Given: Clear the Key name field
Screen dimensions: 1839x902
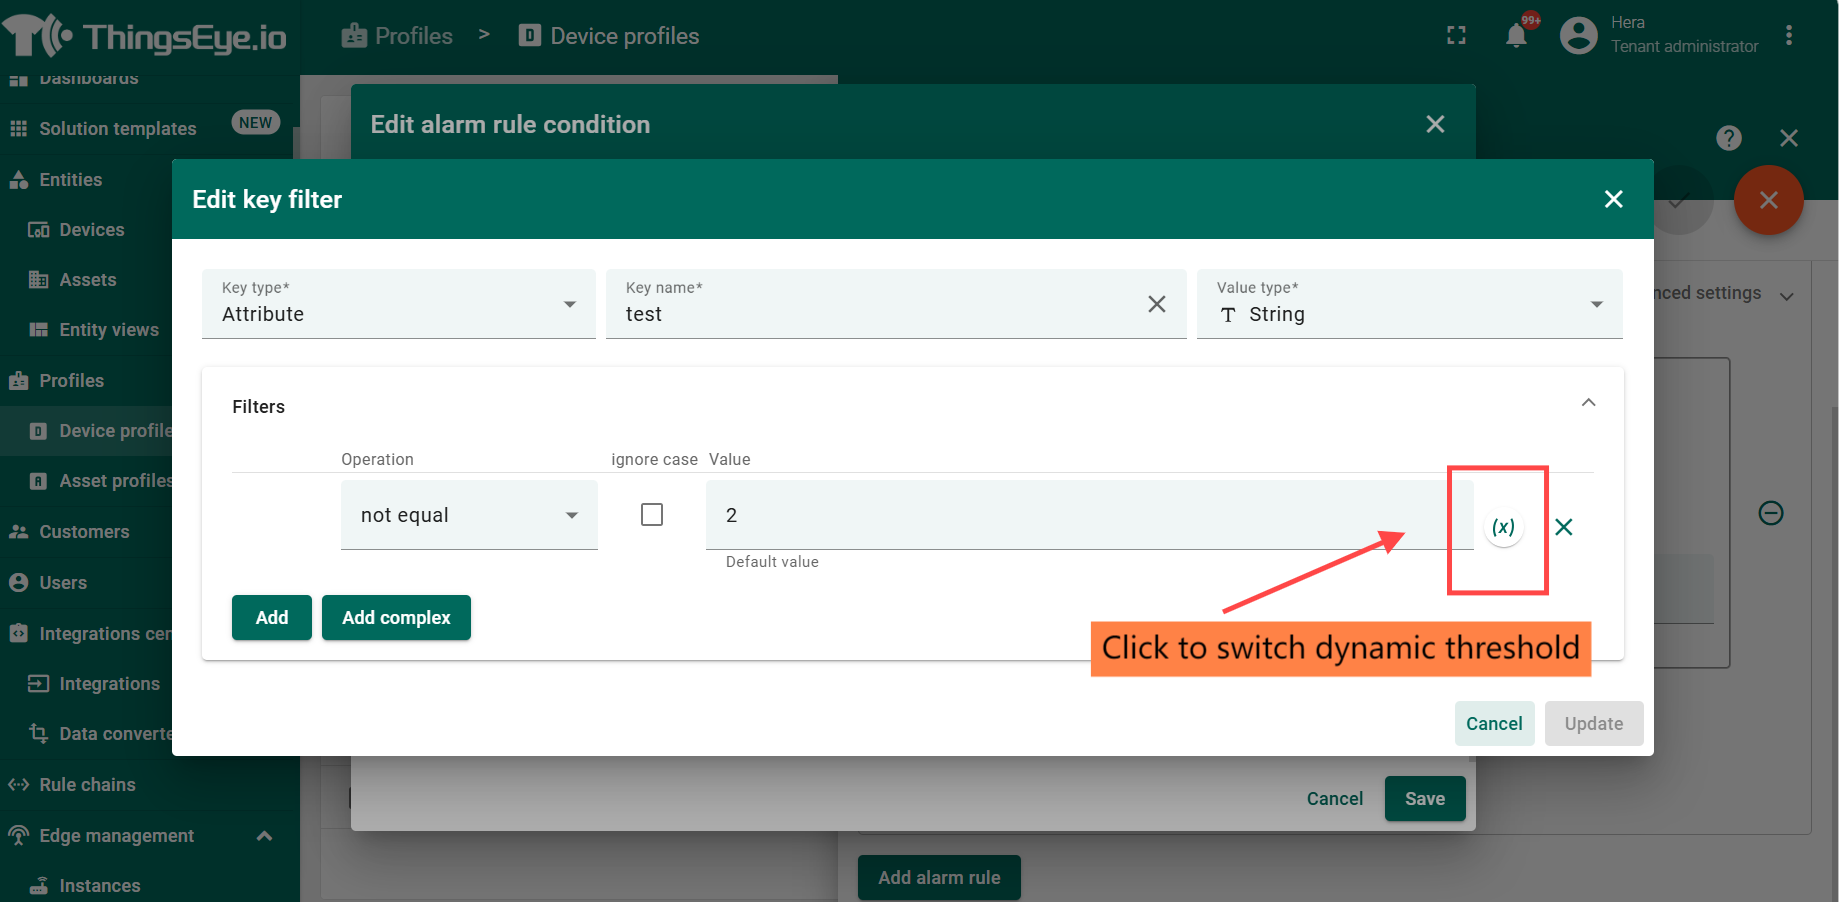Looking at the screenshot, I should pos(1156,304).
